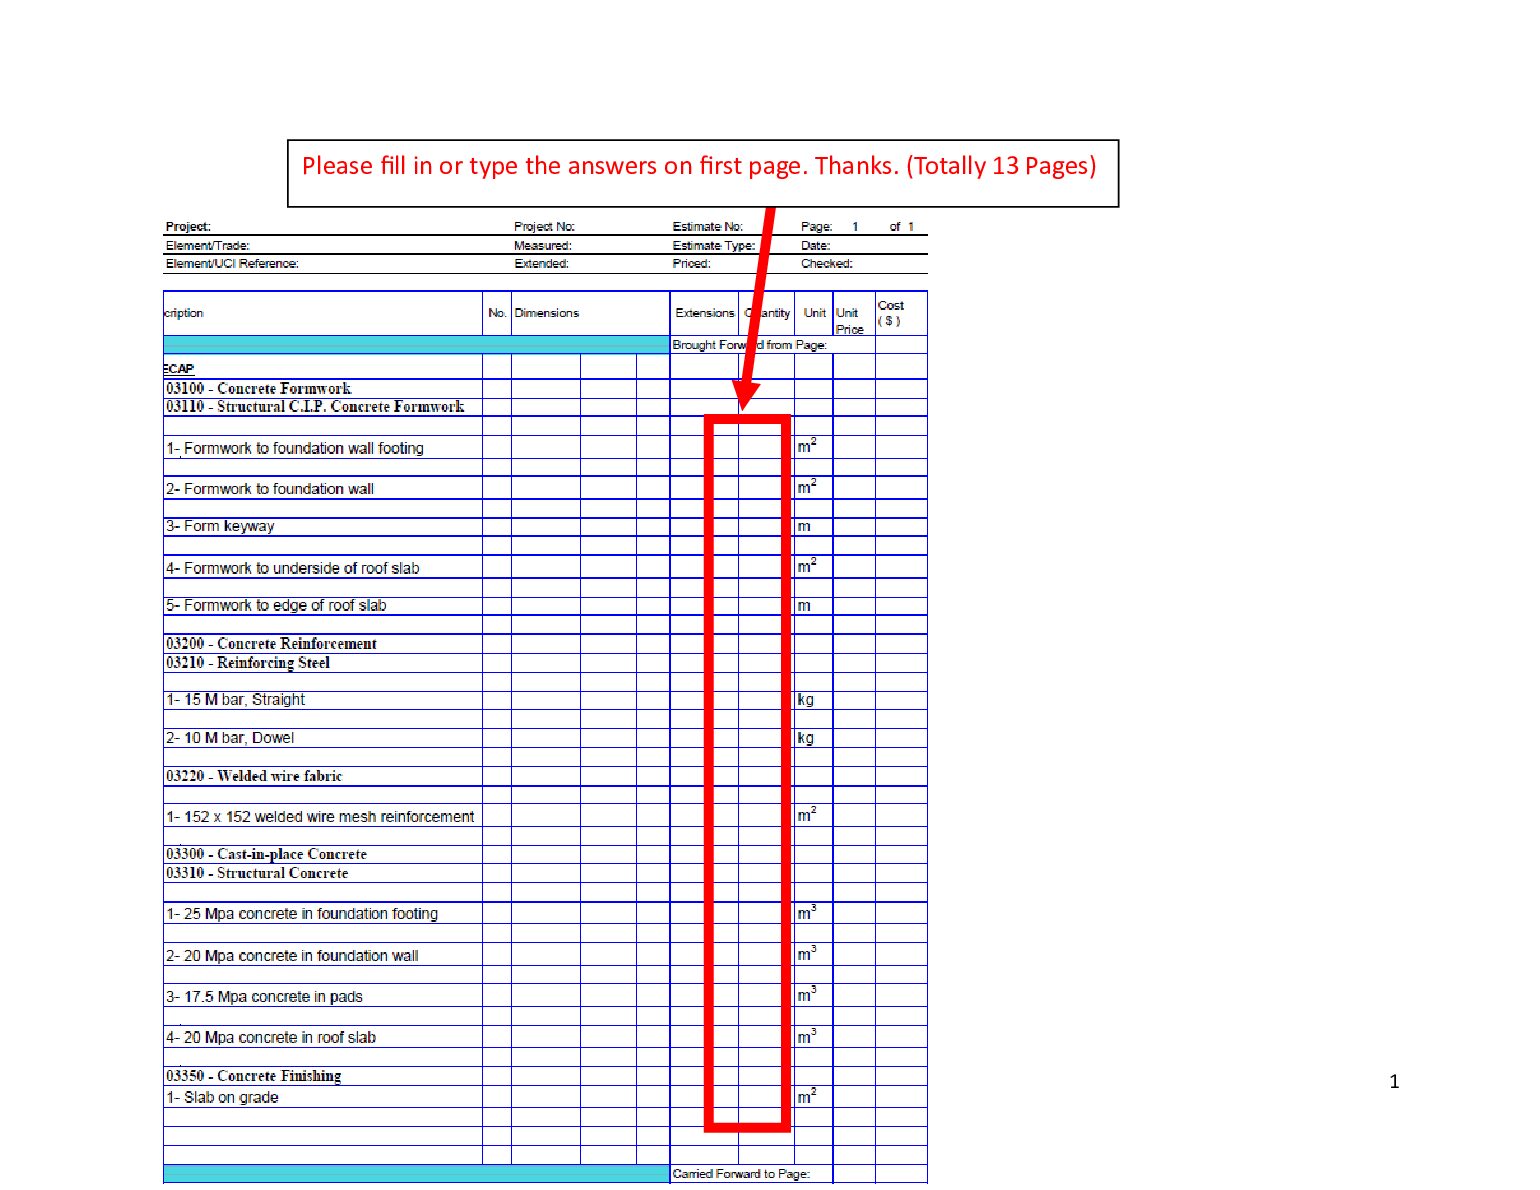Screen dimensions: 1540x1190
Task: Click quantity cell for 25 Mpa concrete footing
Action: [766, 913]
